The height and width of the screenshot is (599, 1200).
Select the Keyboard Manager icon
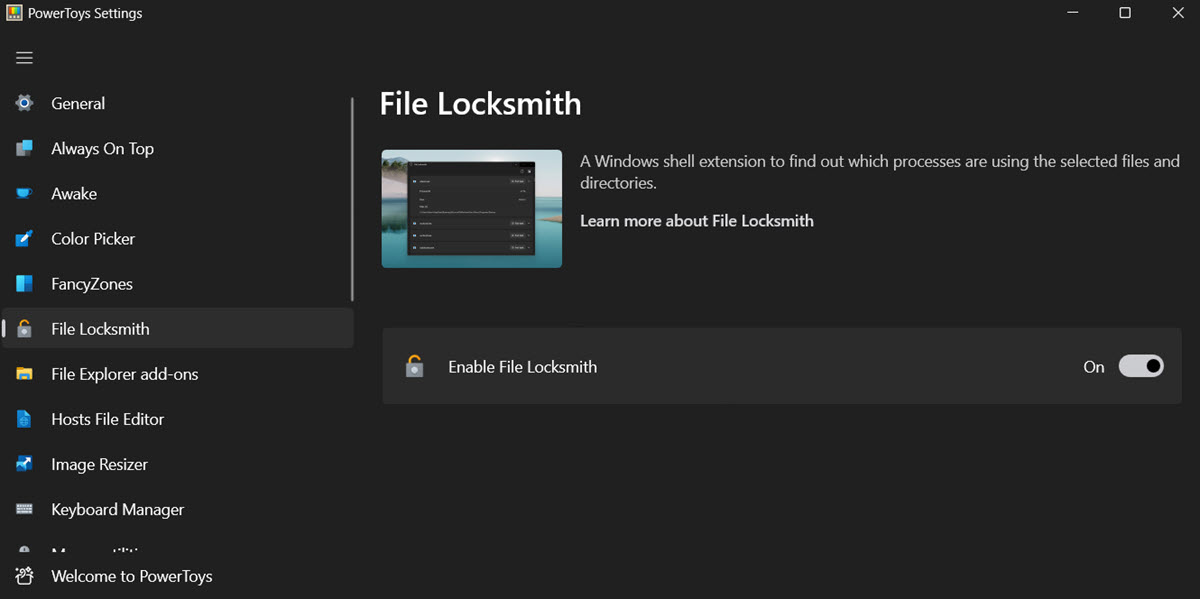(24, 509)
